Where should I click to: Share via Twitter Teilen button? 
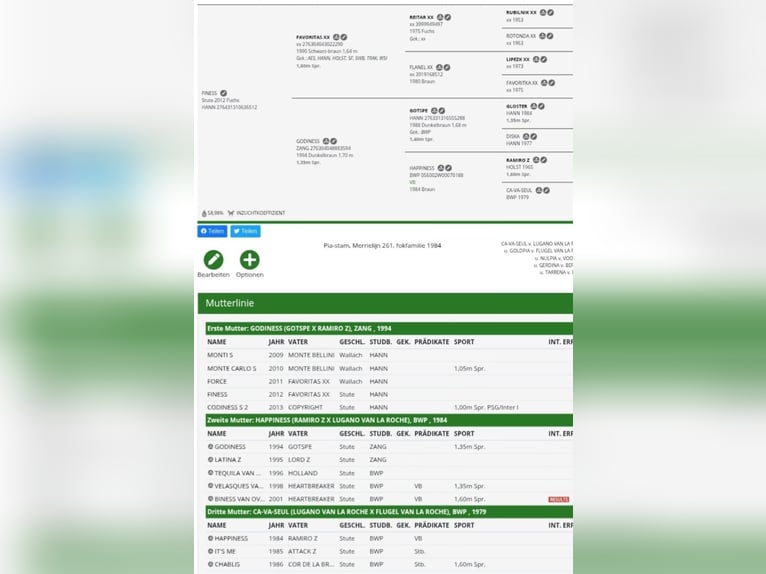click(245, 231)
